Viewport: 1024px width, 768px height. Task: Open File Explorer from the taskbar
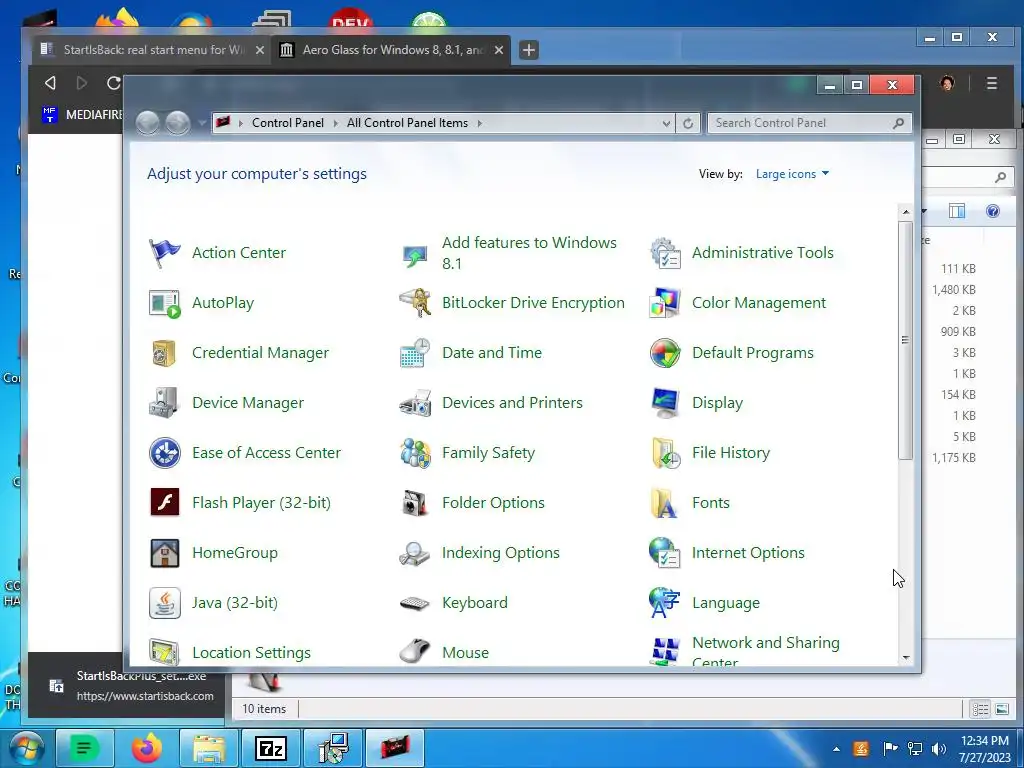208,748
